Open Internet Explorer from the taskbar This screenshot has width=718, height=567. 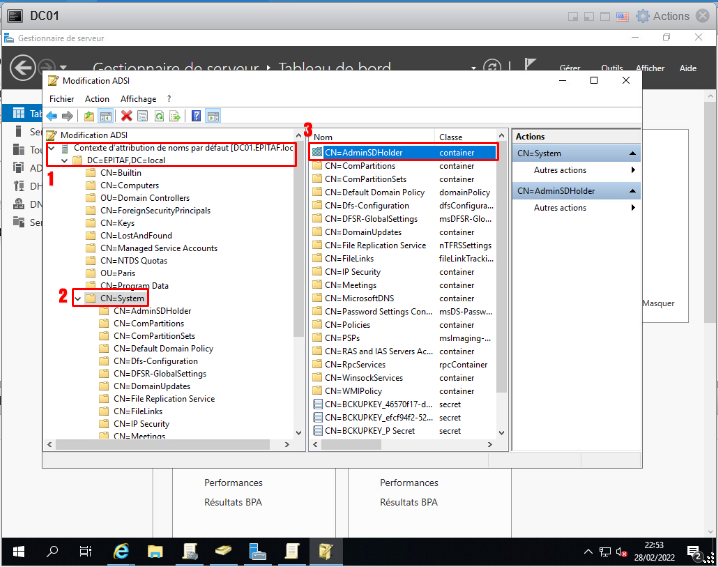121,551
